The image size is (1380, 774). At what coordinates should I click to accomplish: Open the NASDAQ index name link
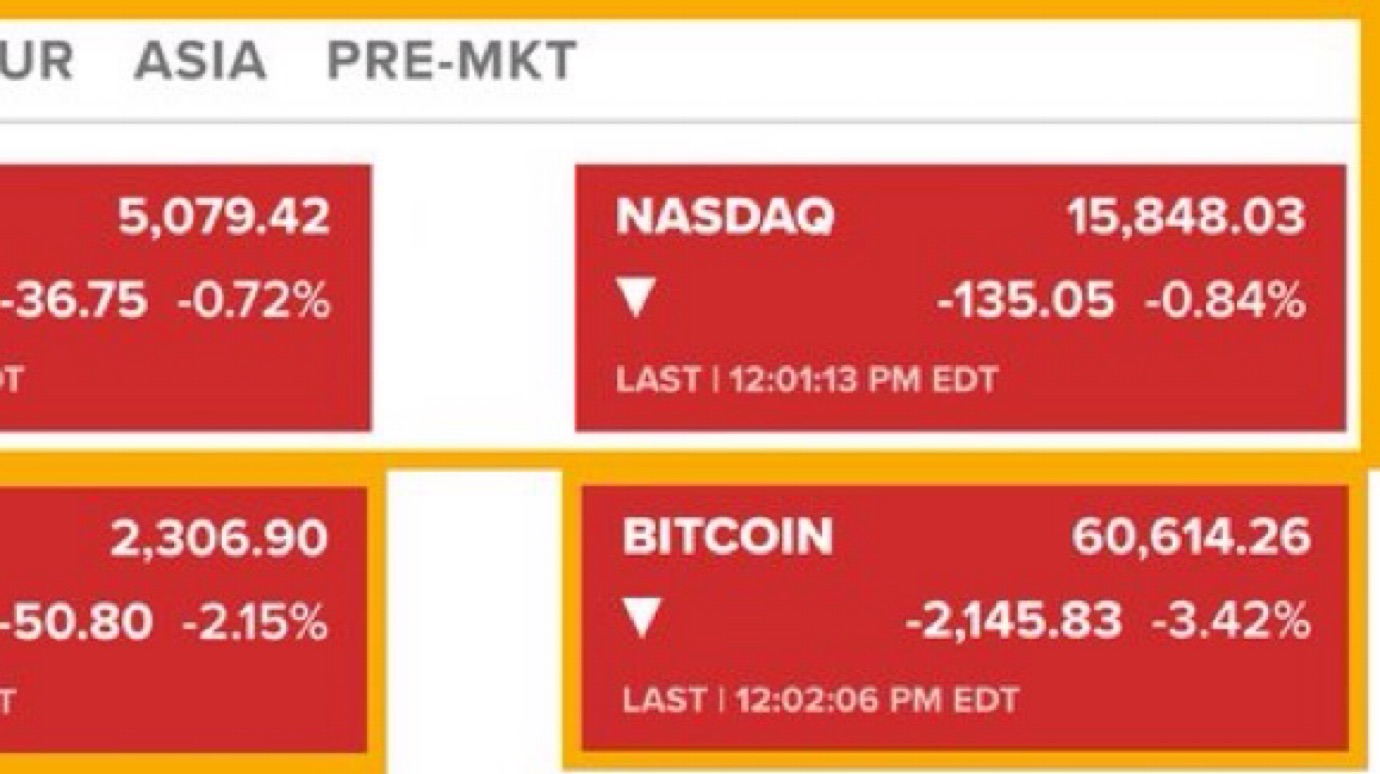[x=724, y=217]
